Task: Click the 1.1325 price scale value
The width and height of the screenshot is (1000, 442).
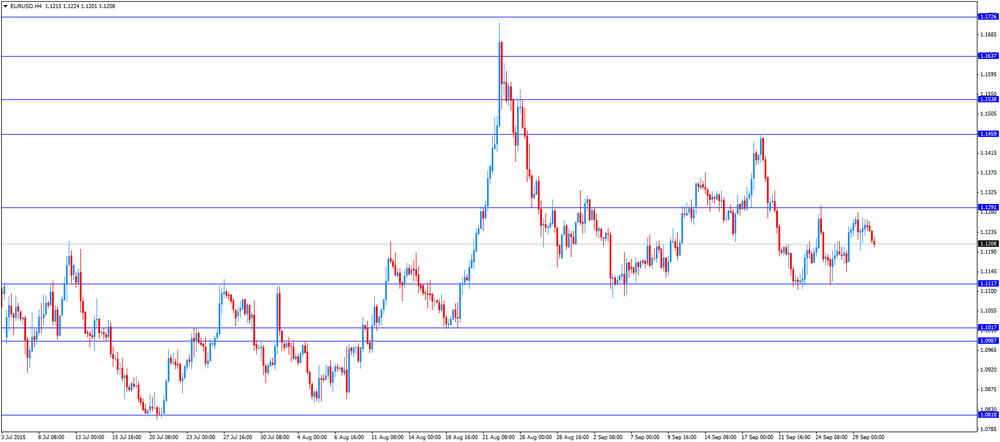Action: pyautogui.click(x=987, y=193)
